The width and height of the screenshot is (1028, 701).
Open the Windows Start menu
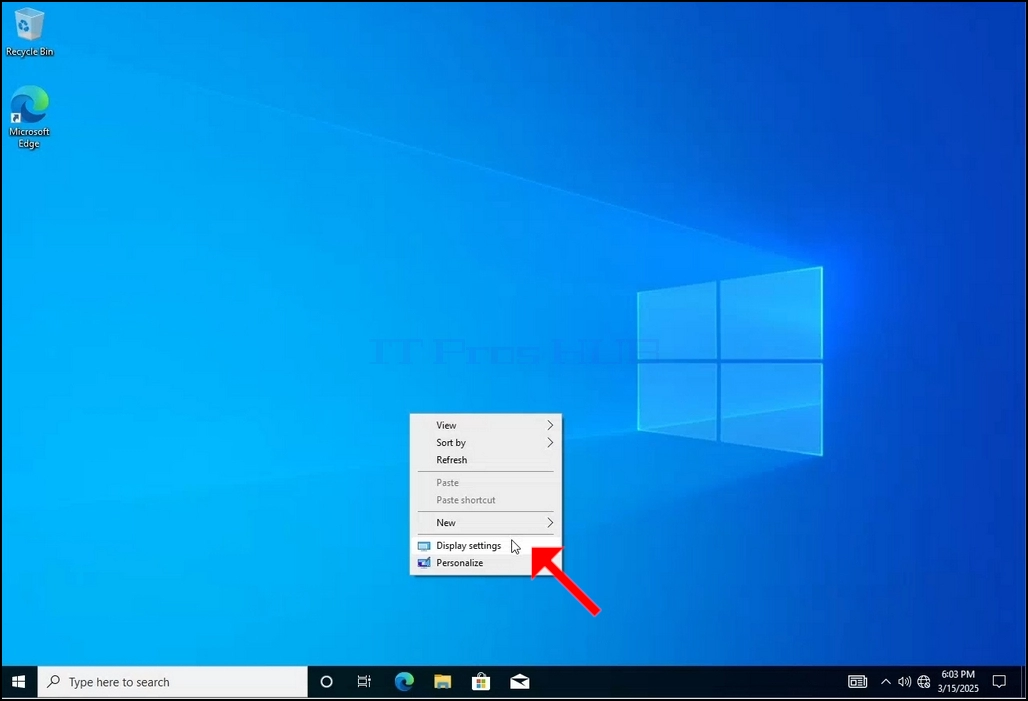click(18, 682)
